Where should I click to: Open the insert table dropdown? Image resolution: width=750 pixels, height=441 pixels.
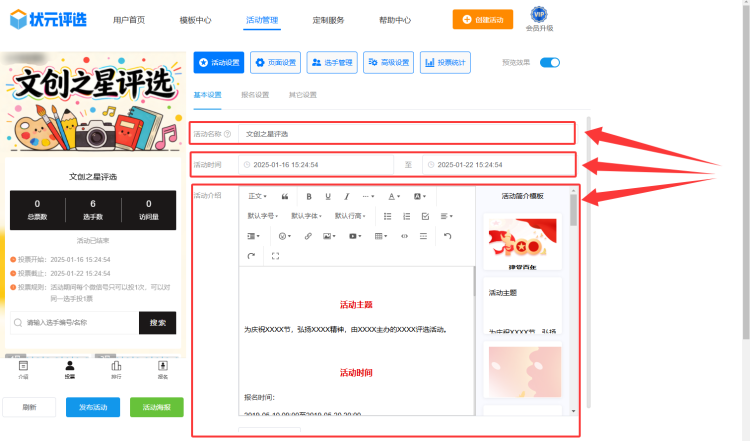(381, 236)
